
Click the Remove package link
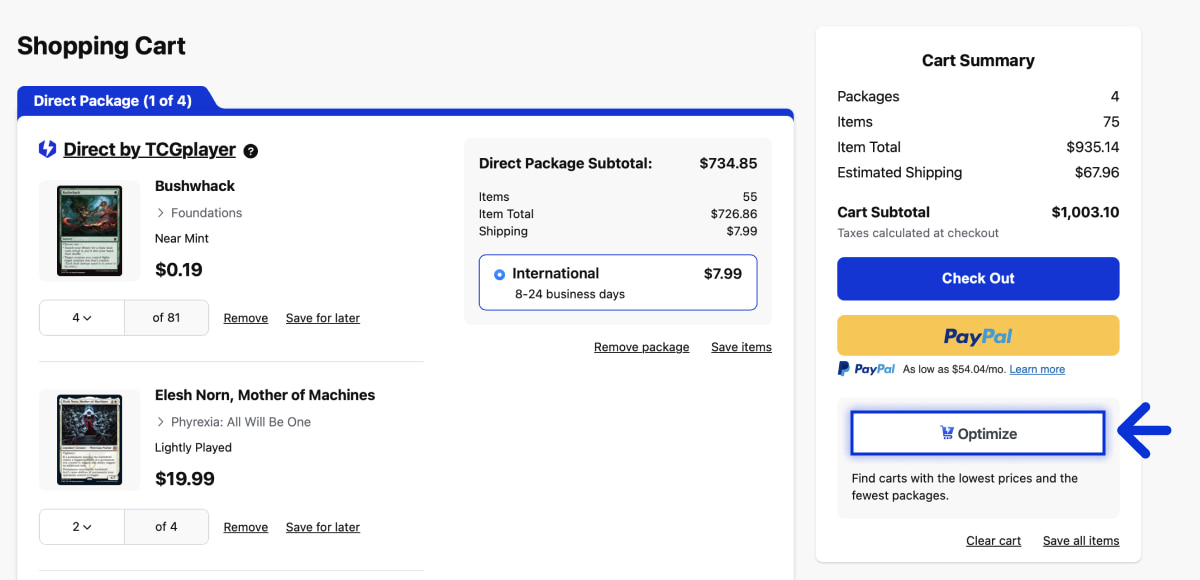pyautogui.click(x=641, y=347)
